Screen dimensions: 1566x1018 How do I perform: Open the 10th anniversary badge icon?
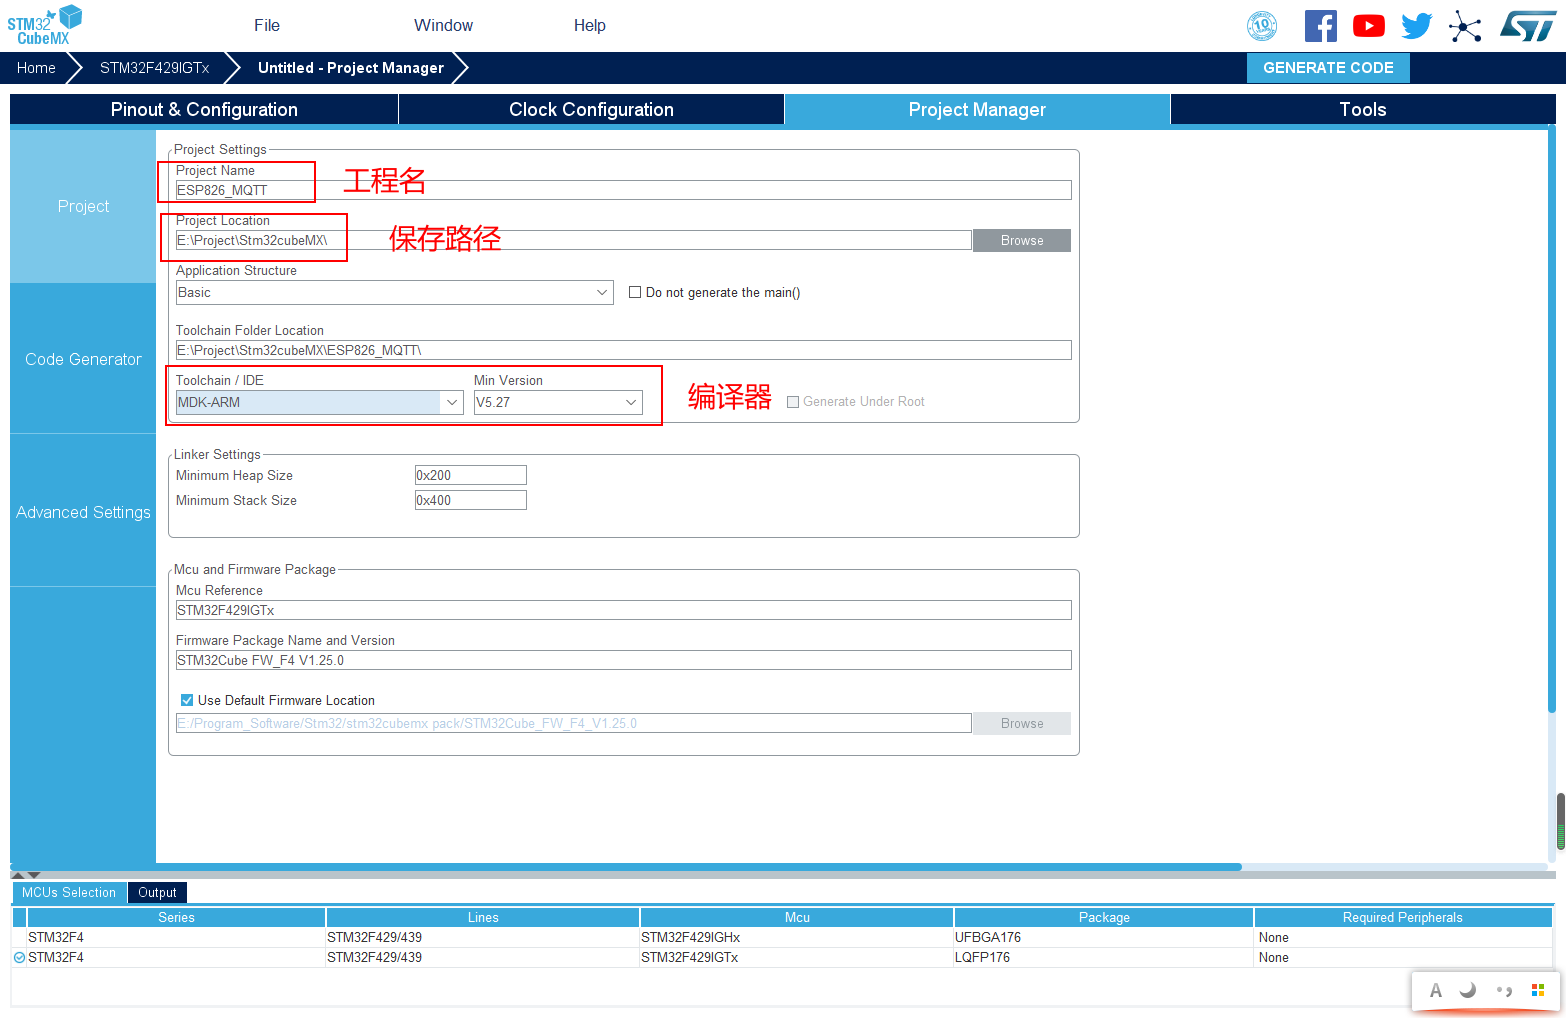coord(1262,26)
